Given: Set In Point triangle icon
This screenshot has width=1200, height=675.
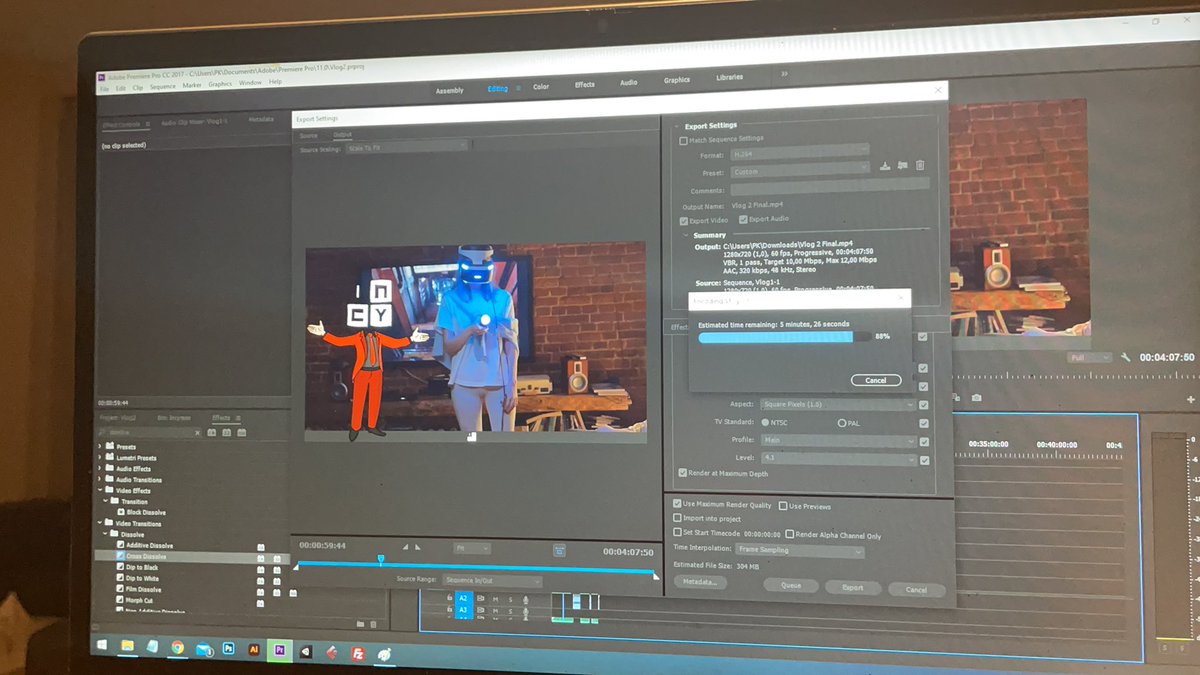Looking at the screenshot, I should (406, 547).
